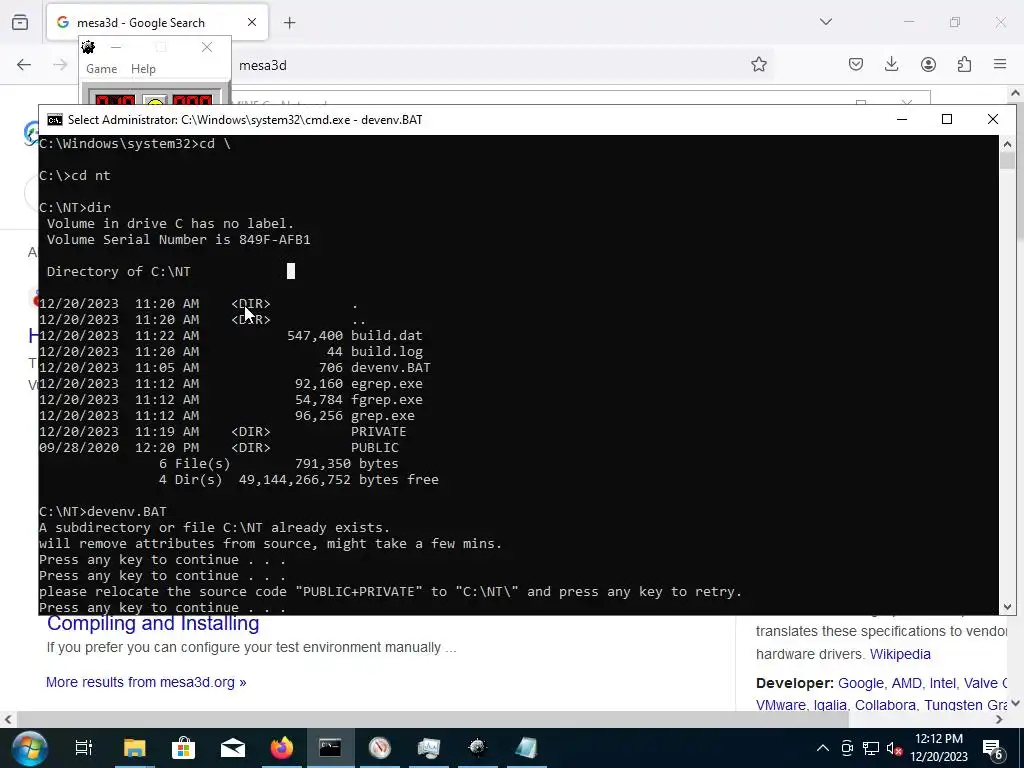Open the taskbar clock showing 12:12 PM
Screen dimensions: 1024x768
[x=938, y=748]
